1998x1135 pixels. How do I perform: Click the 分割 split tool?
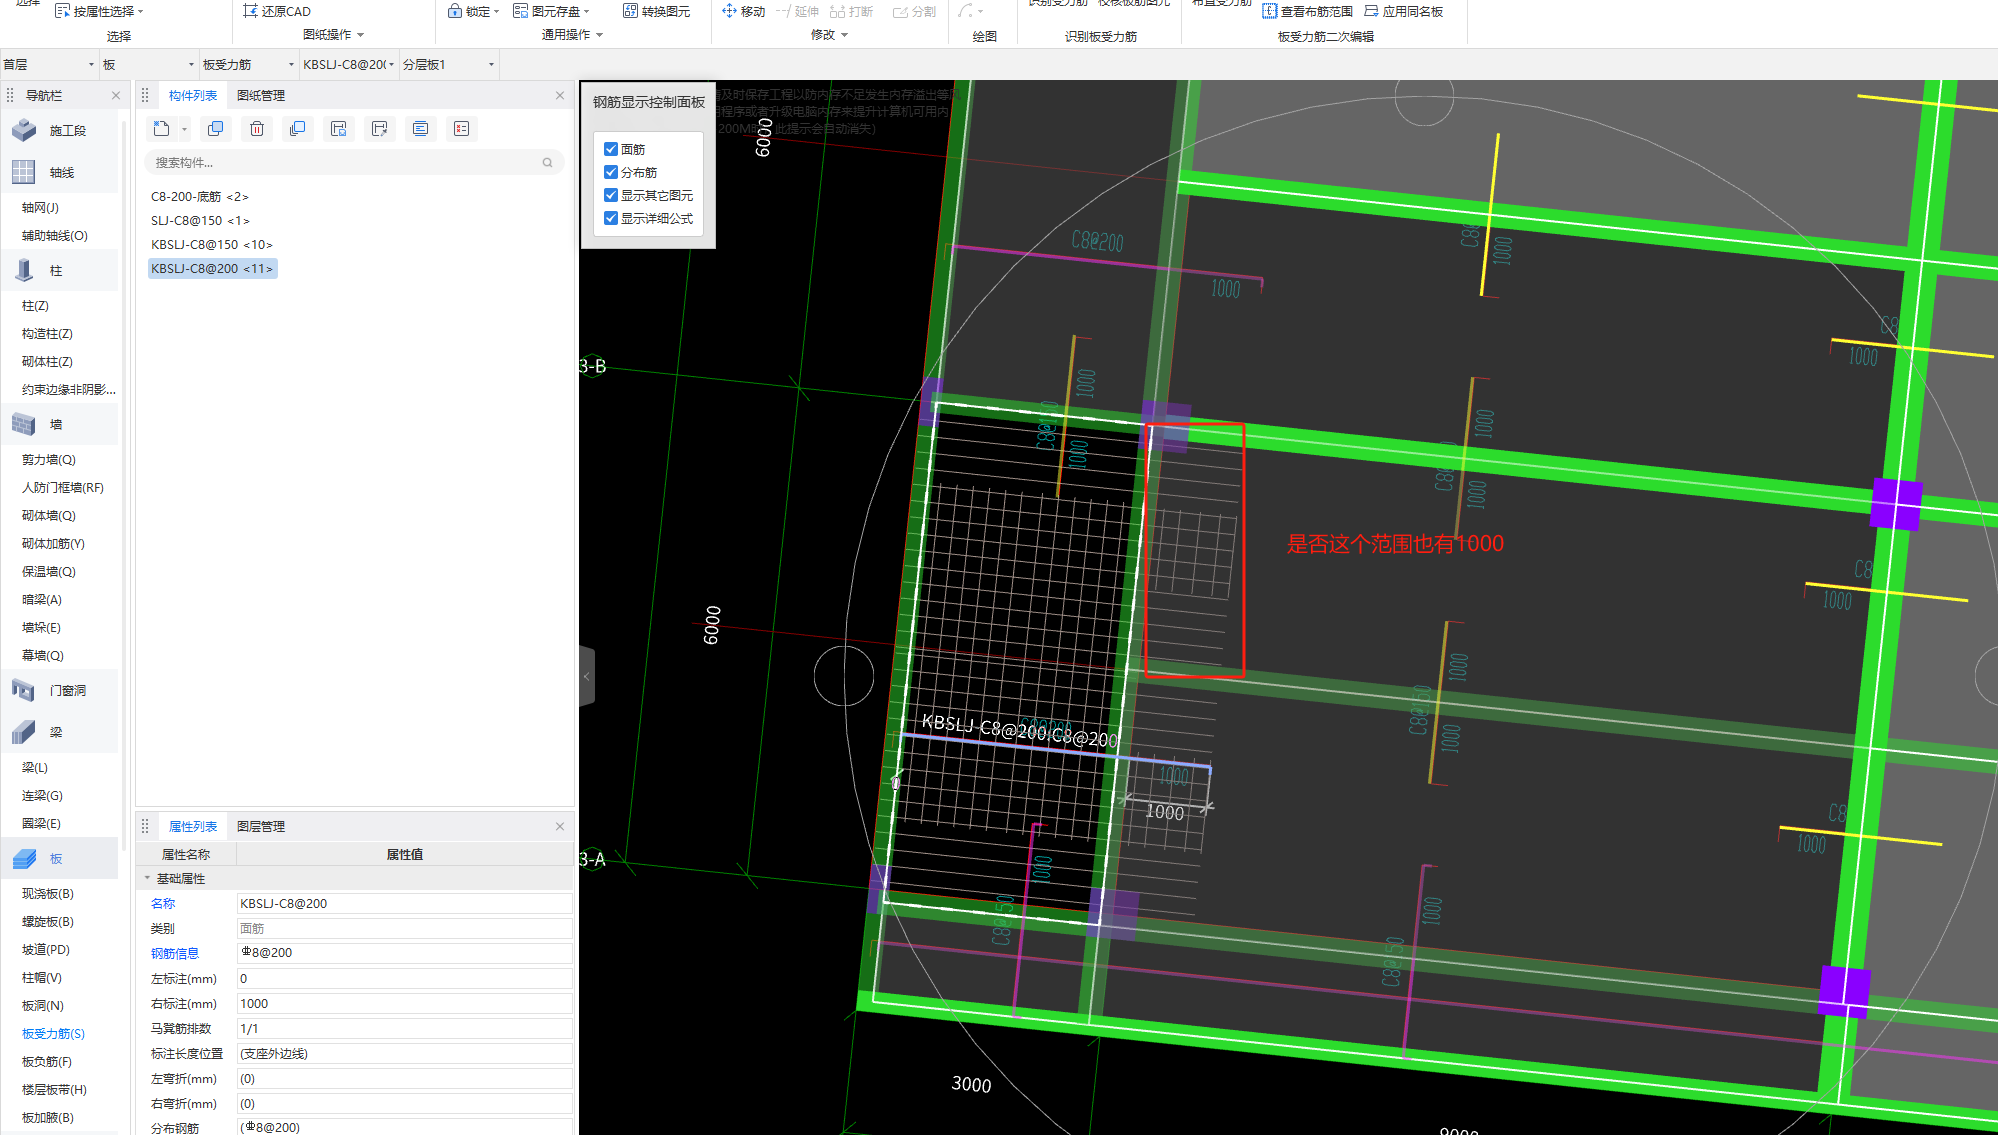tap(914, 11)
